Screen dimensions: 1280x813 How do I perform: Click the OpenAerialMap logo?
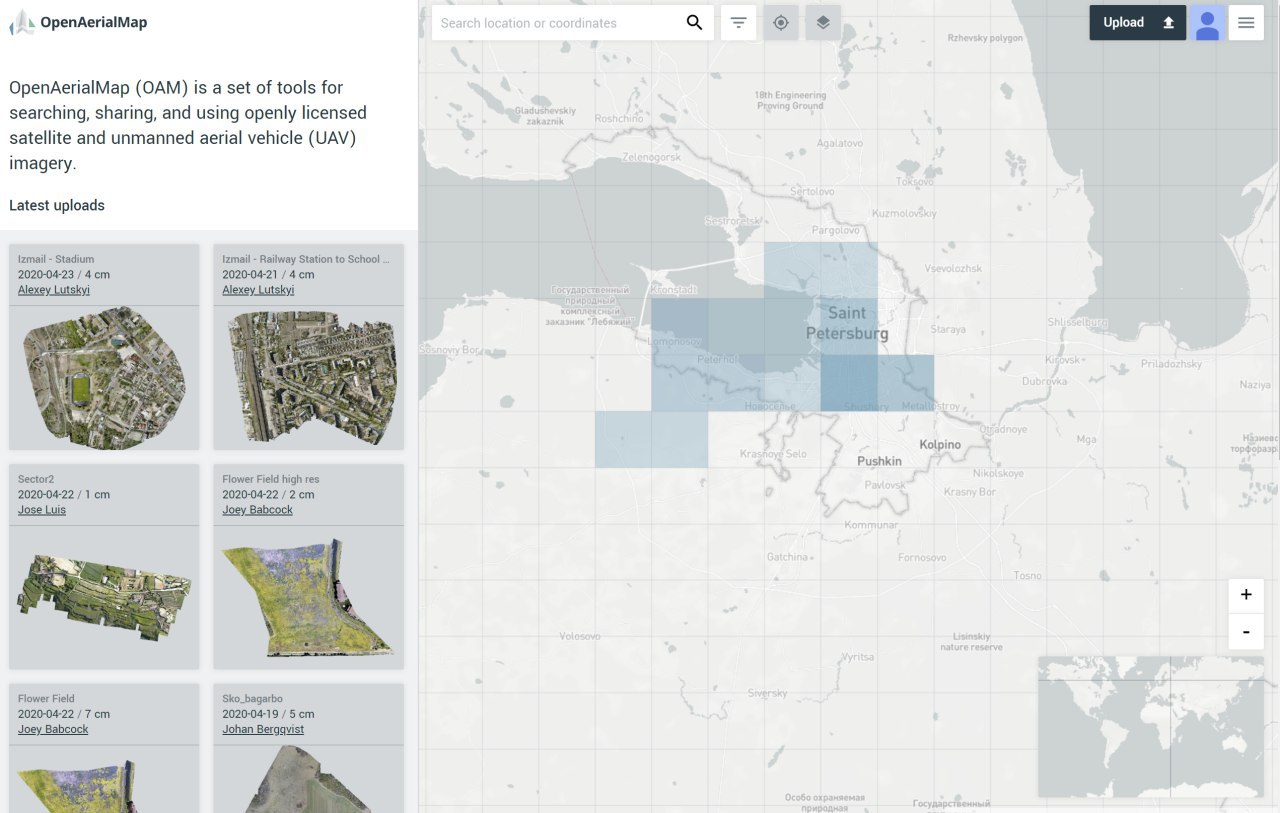pos(78,22)
